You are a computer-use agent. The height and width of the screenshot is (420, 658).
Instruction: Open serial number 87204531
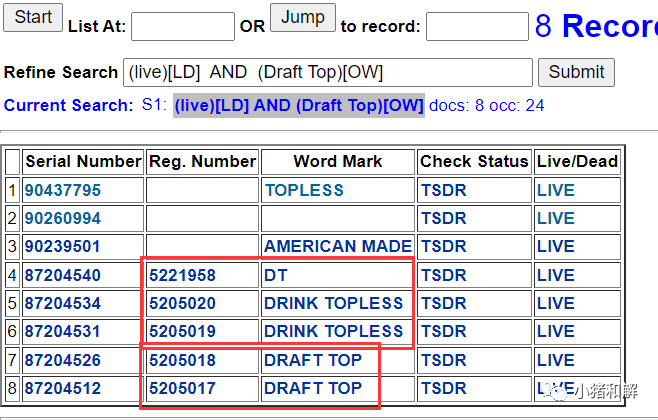(x=63, y=332)
